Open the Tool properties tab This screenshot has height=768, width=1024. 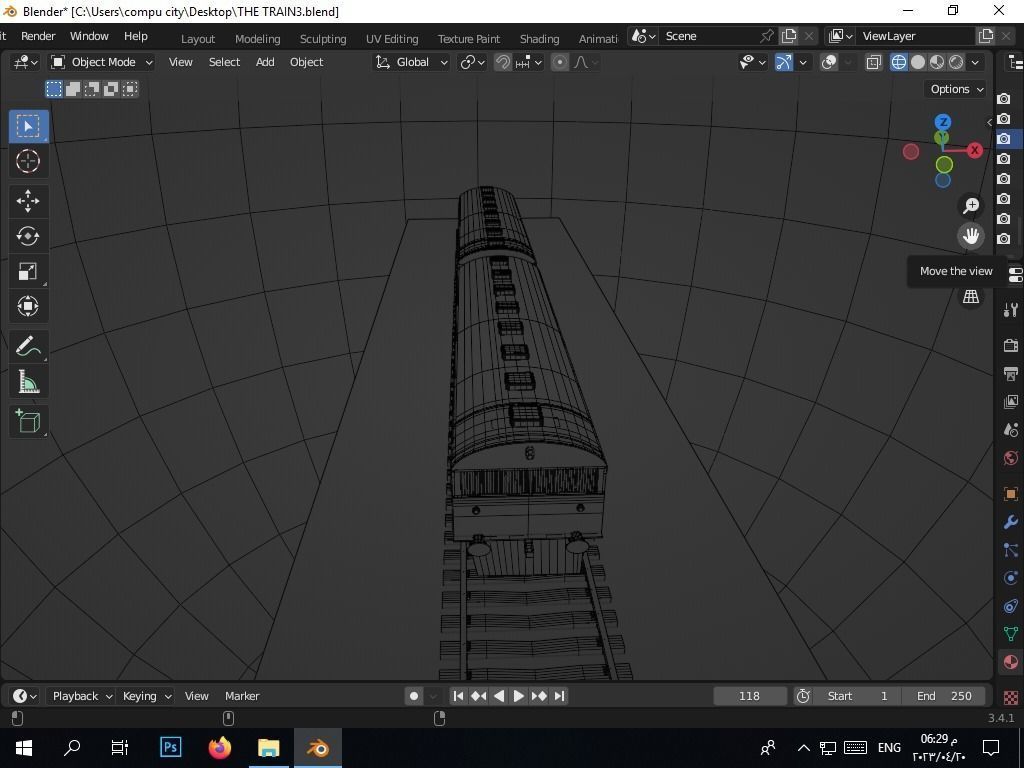1010,311
